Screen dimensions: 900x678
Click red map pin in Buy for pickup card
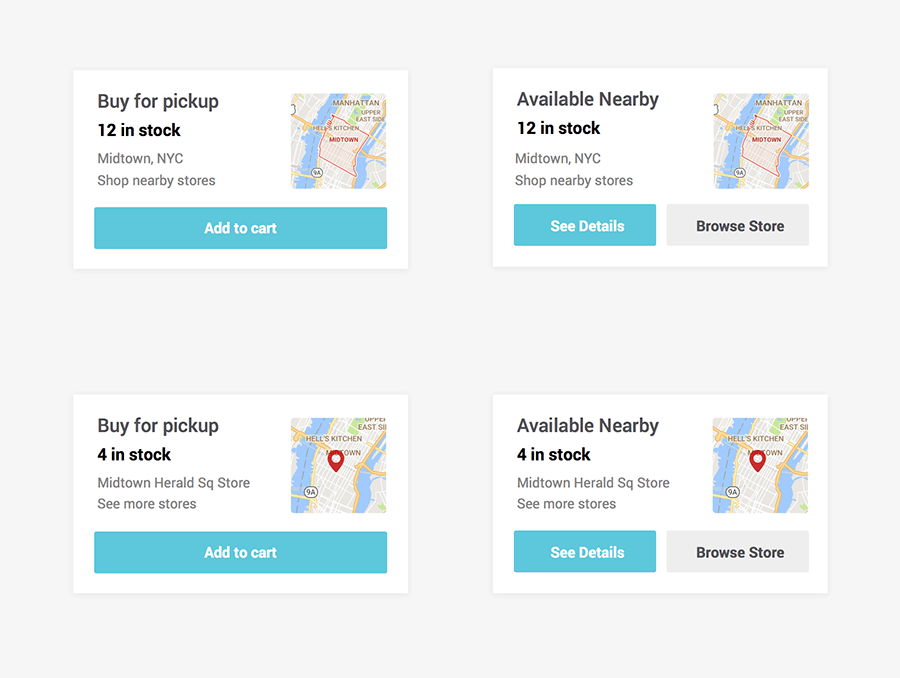335,460
